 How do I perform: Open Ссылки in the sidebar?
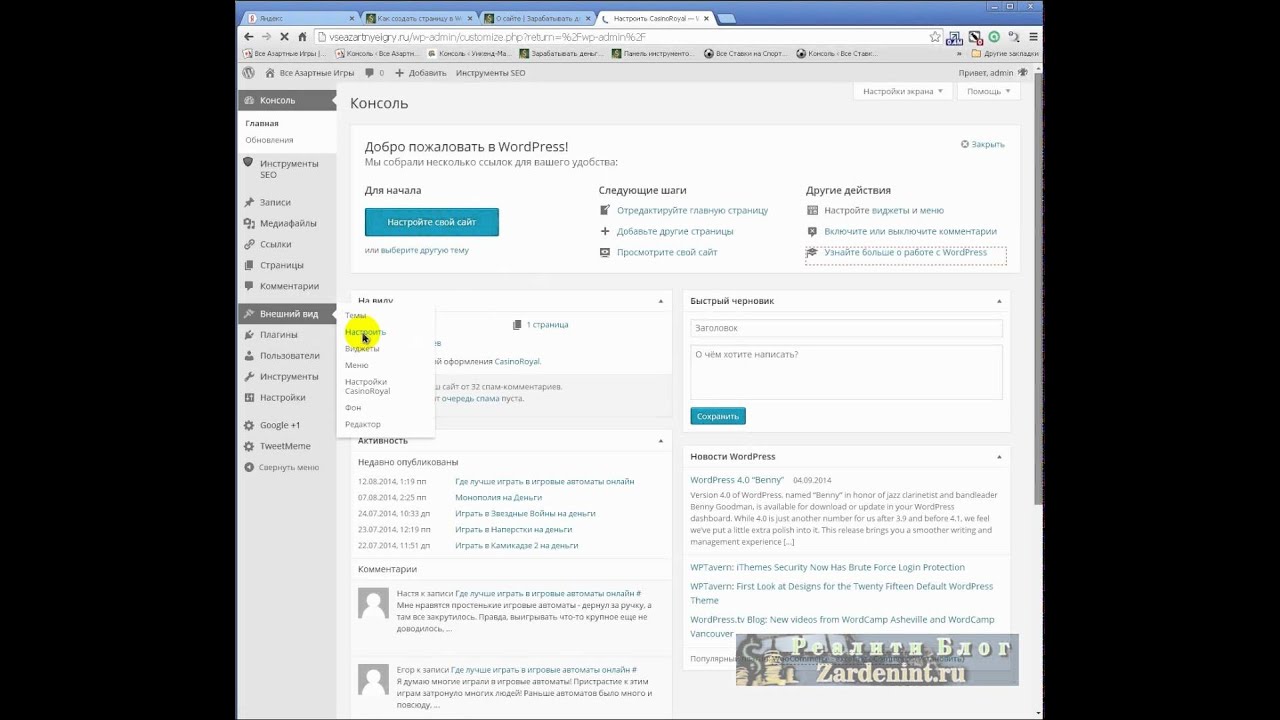pos(287,244)
